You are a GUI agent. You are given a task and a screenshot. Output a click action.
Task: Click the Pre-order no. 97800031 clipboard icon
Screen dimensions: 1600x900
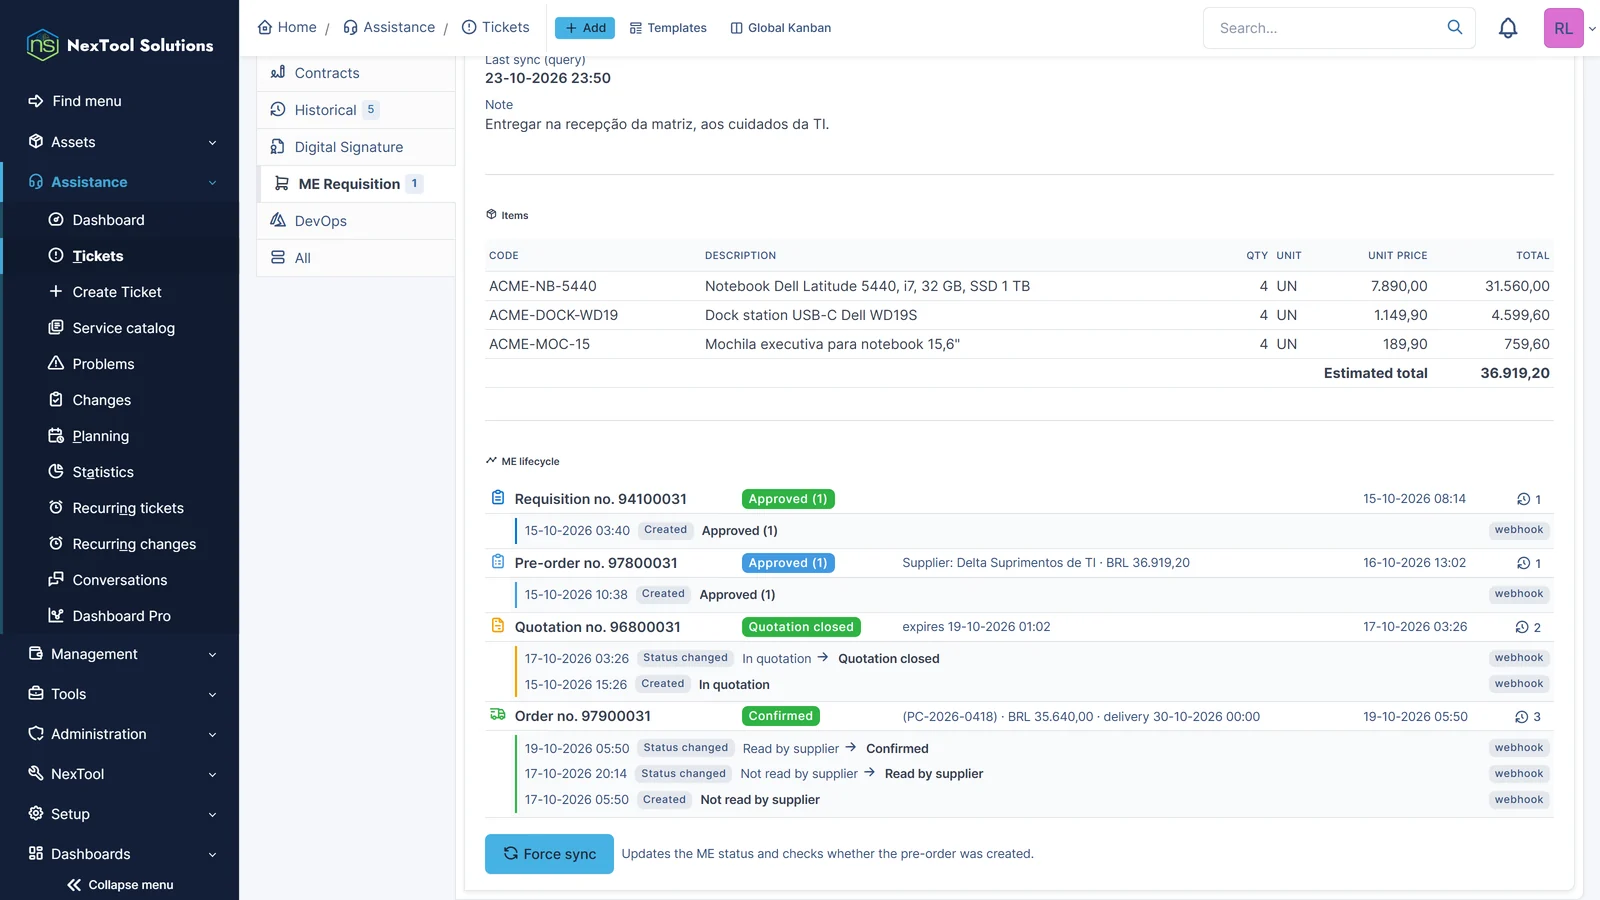tap(498, 562)
